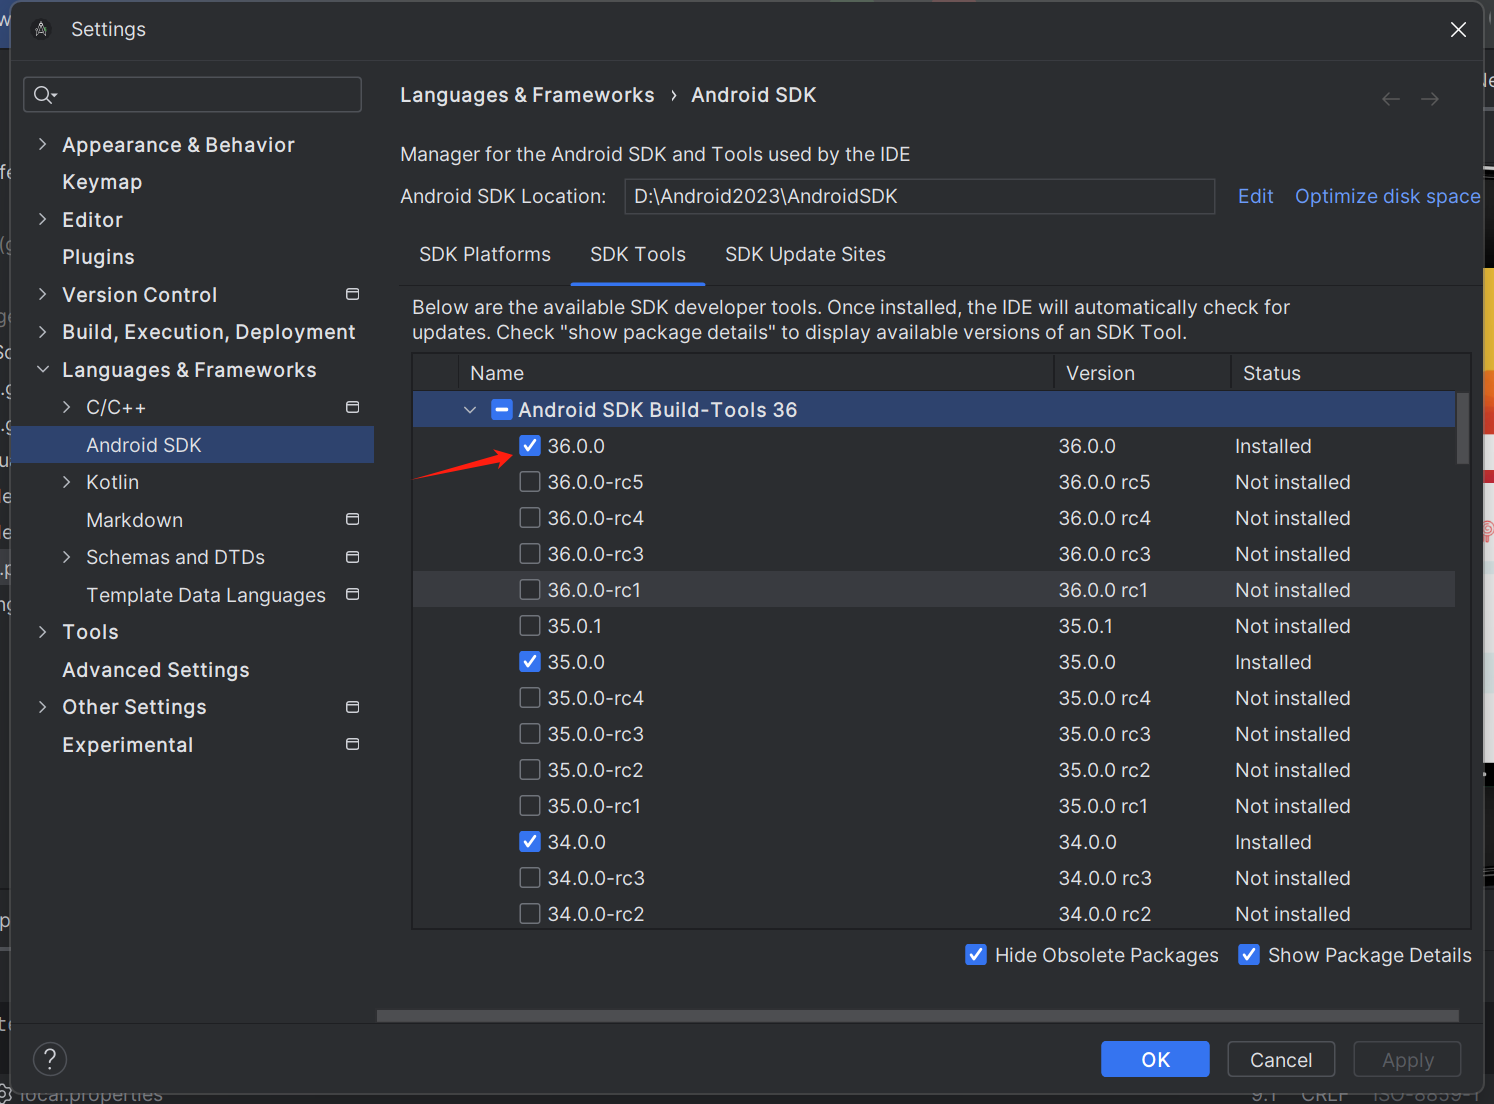The image size is (1494, 1104).
Task: Select the SDK Tools tab
Action: tap(638, 254)
